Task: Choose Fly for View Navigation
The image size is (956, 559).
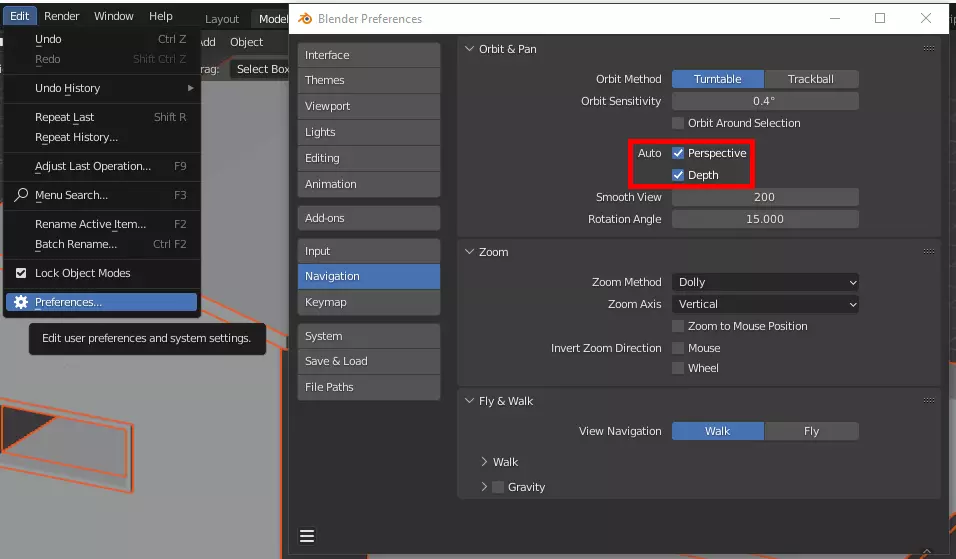Action: (811, 431)
